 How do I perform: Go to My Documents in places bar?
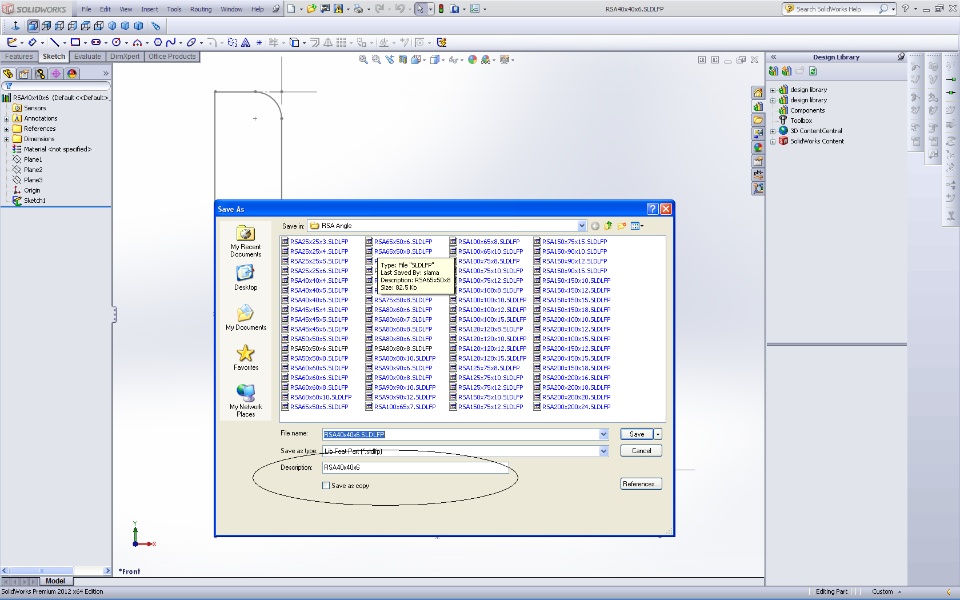pyautogui.click(x=246, y=318)
